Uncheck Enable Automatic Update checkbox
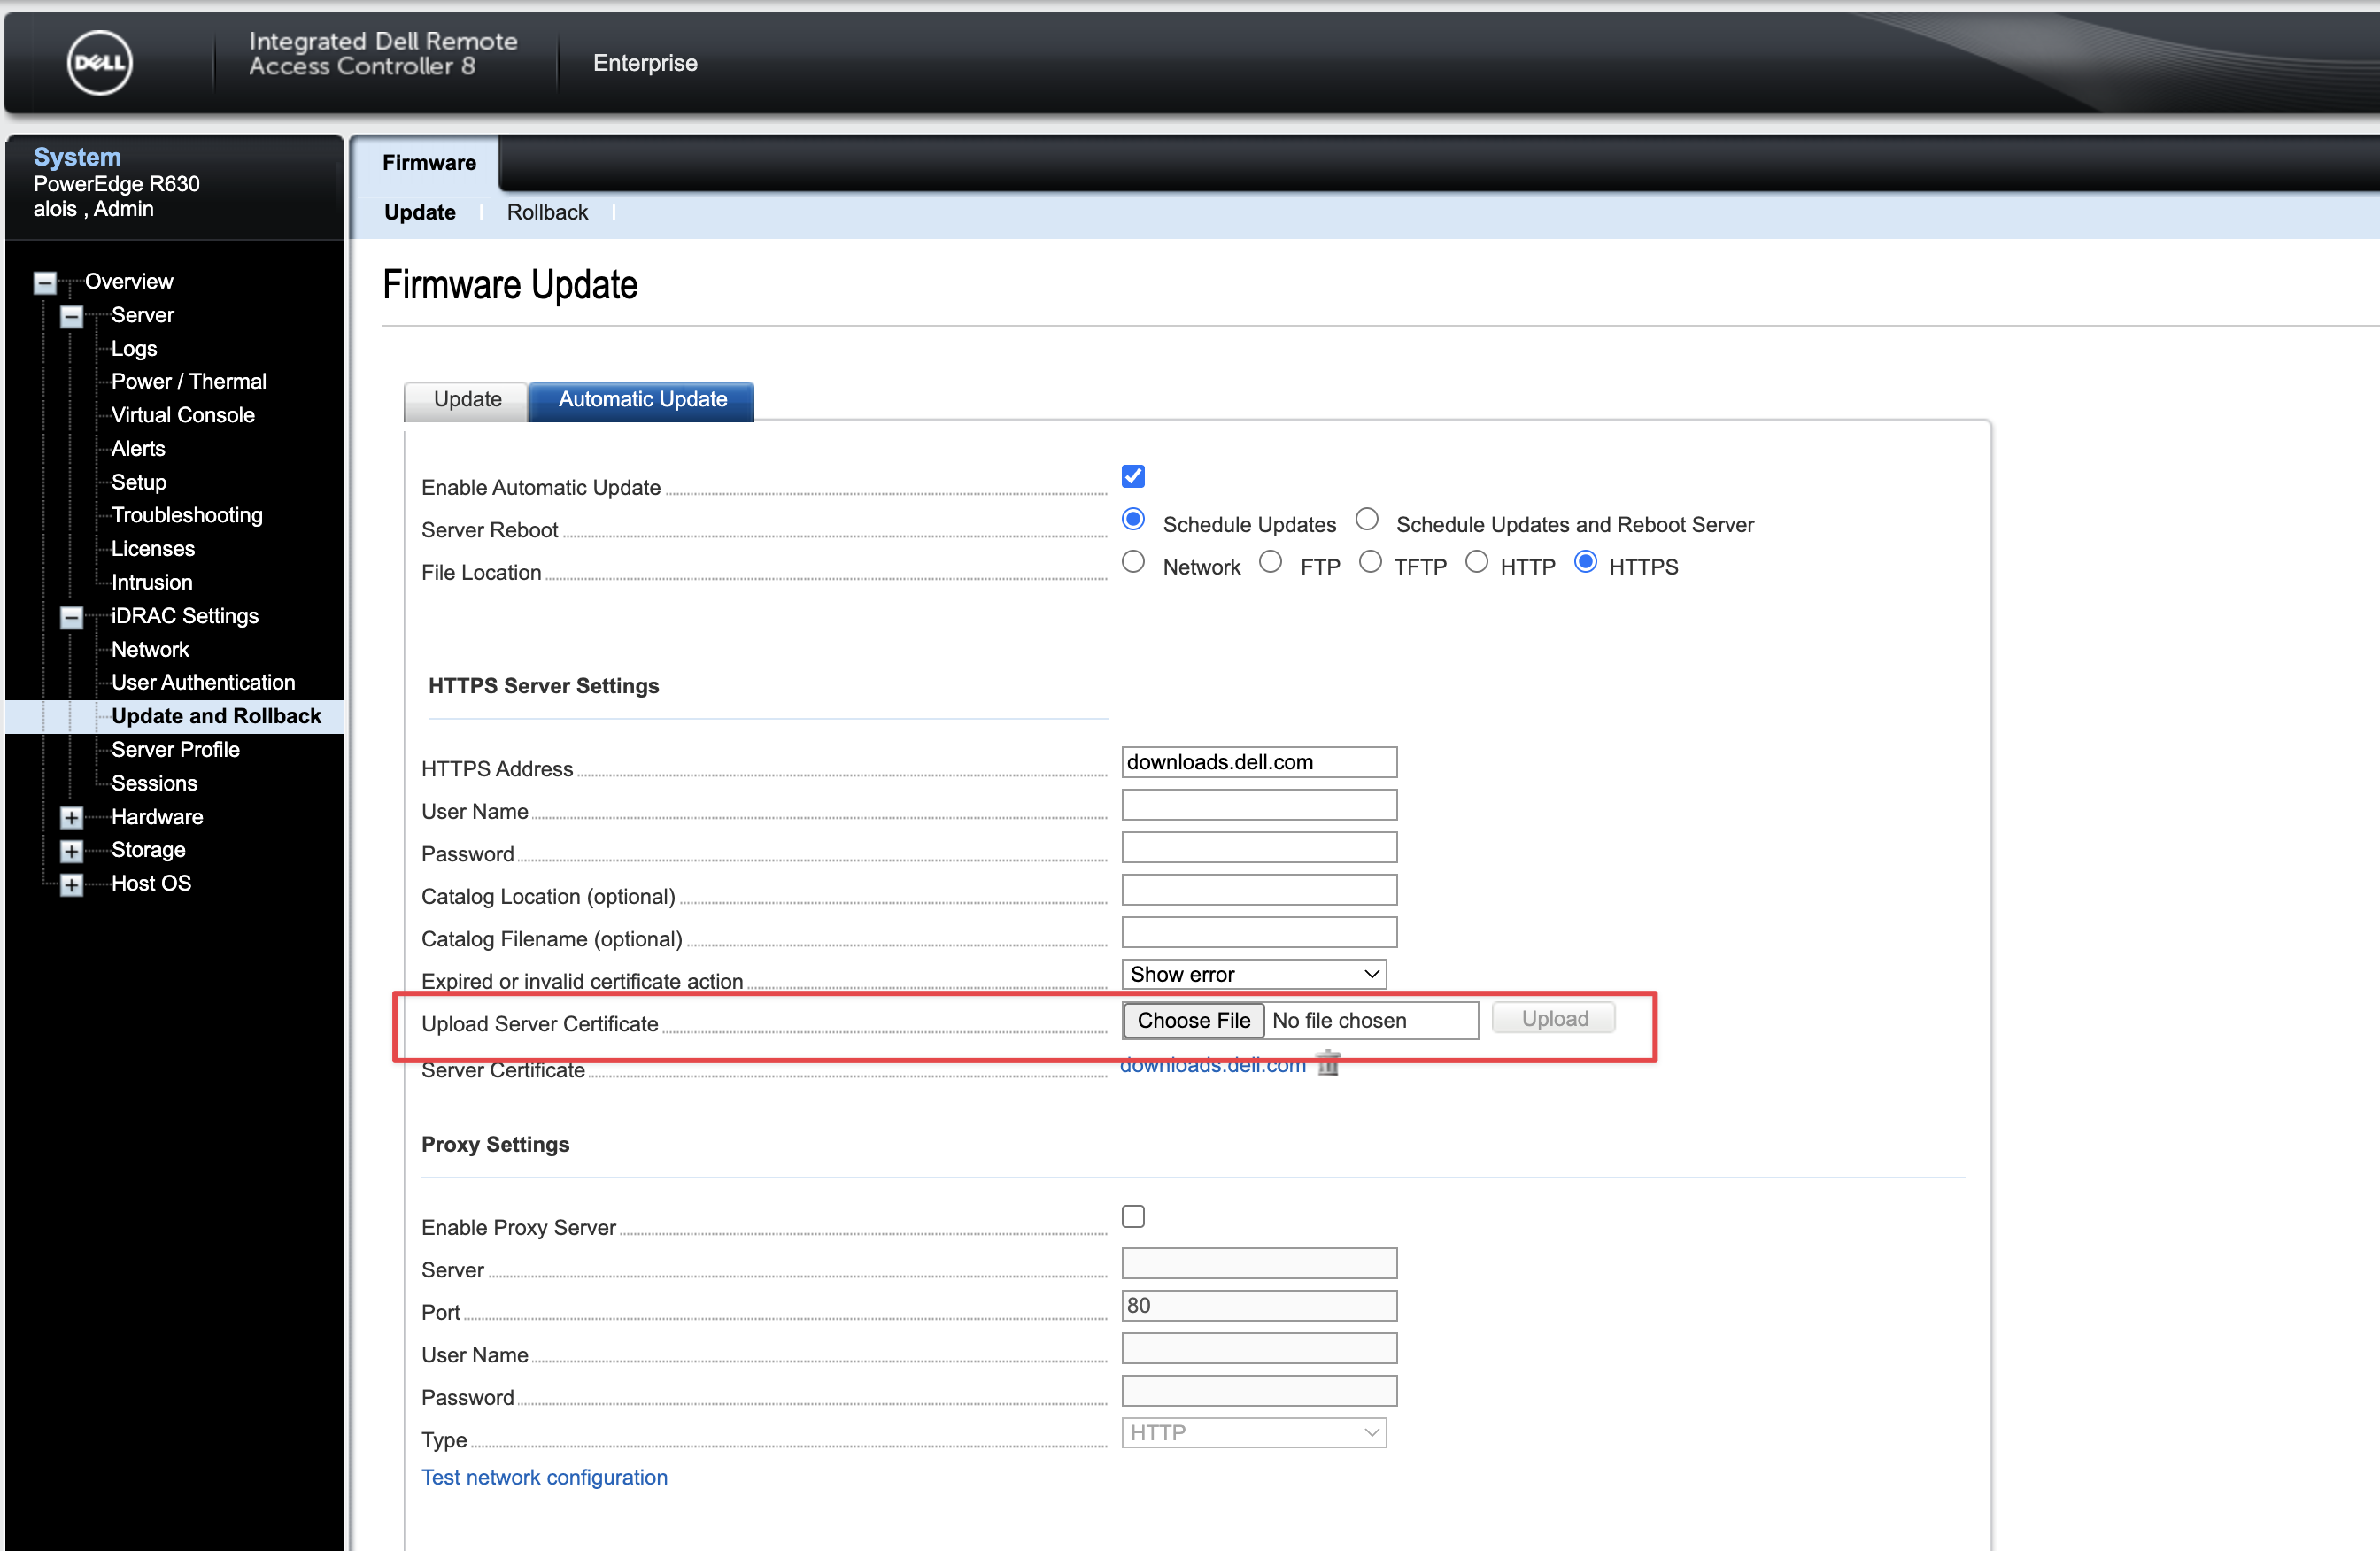Viewport: 2380px width, 1551px height. coord(1132,476)
